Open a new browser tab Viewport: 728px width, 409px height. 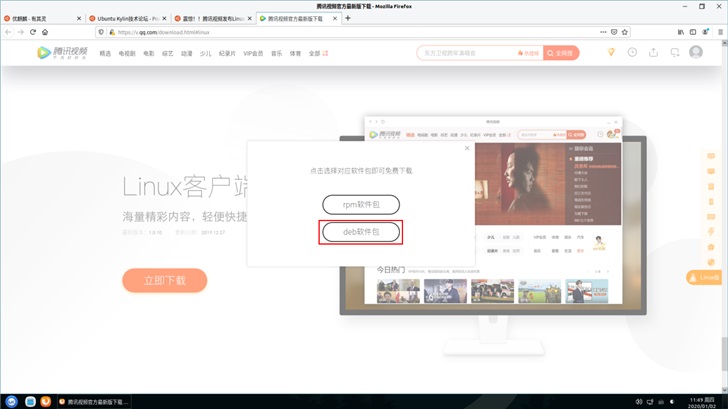(x=348, y=18)
